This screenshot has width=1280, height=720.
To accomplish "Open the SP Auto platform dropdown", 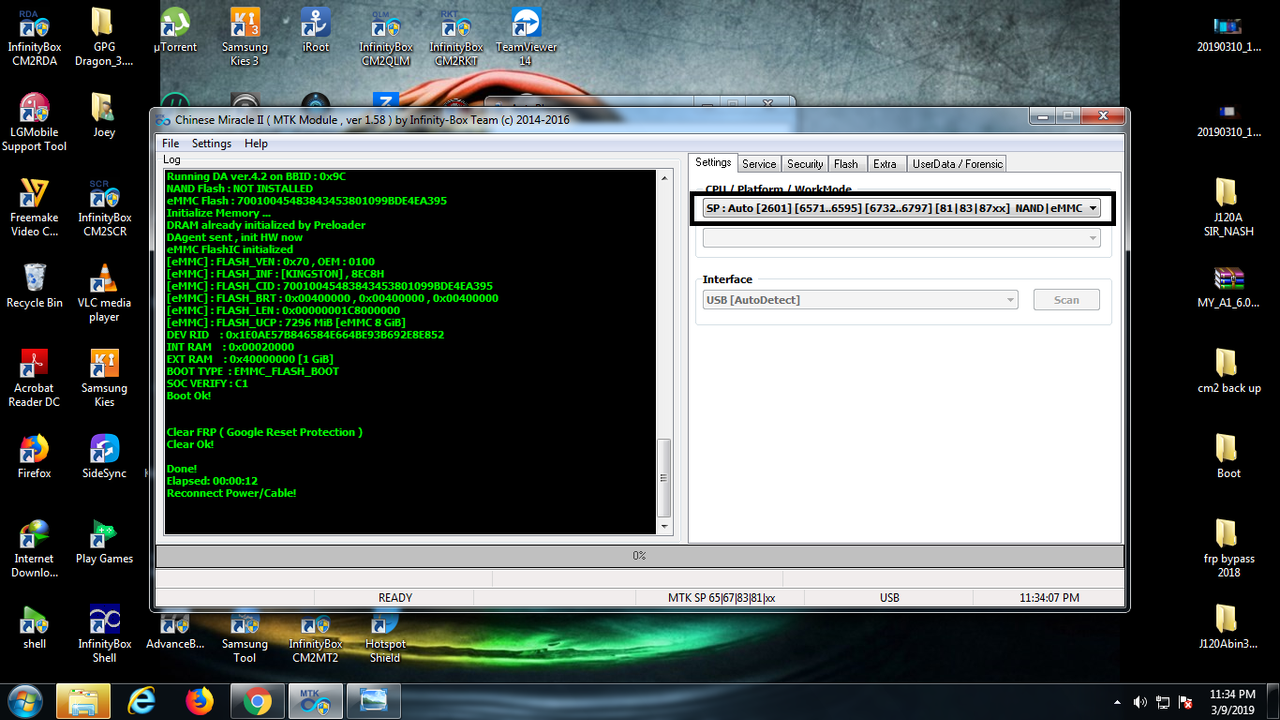I will [1093, 208].
